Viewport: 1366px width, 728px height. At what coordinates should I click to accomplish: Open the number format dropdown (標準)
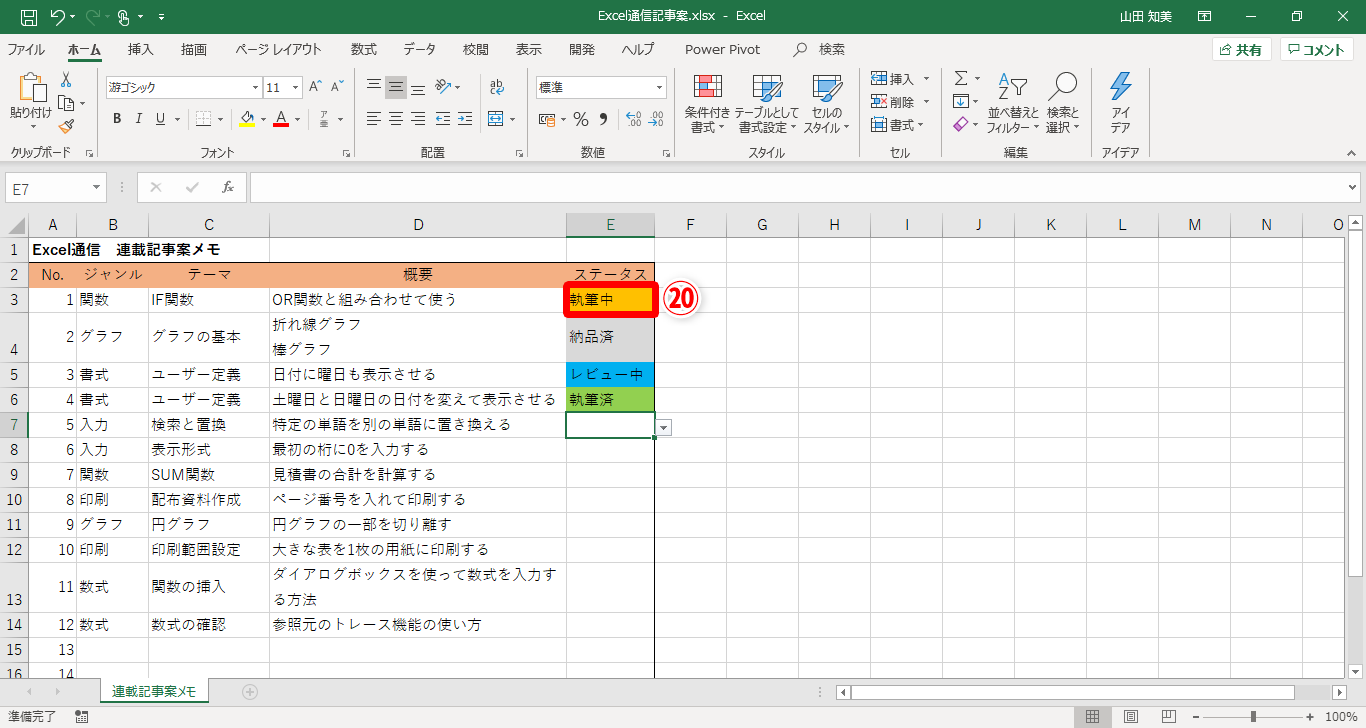[659, 87]
